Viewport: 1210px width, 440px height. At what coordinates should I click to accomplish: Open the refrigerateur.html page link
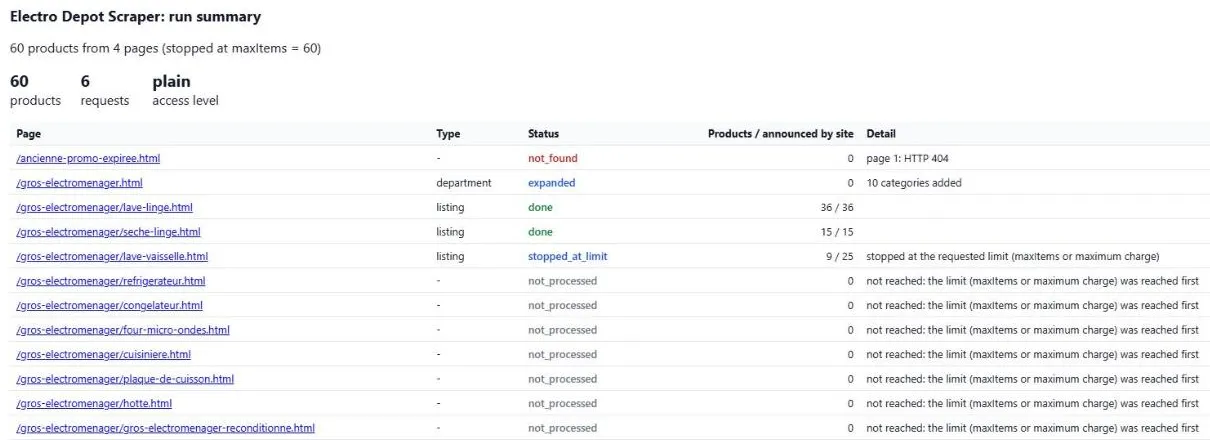click(x=110, y=281)
